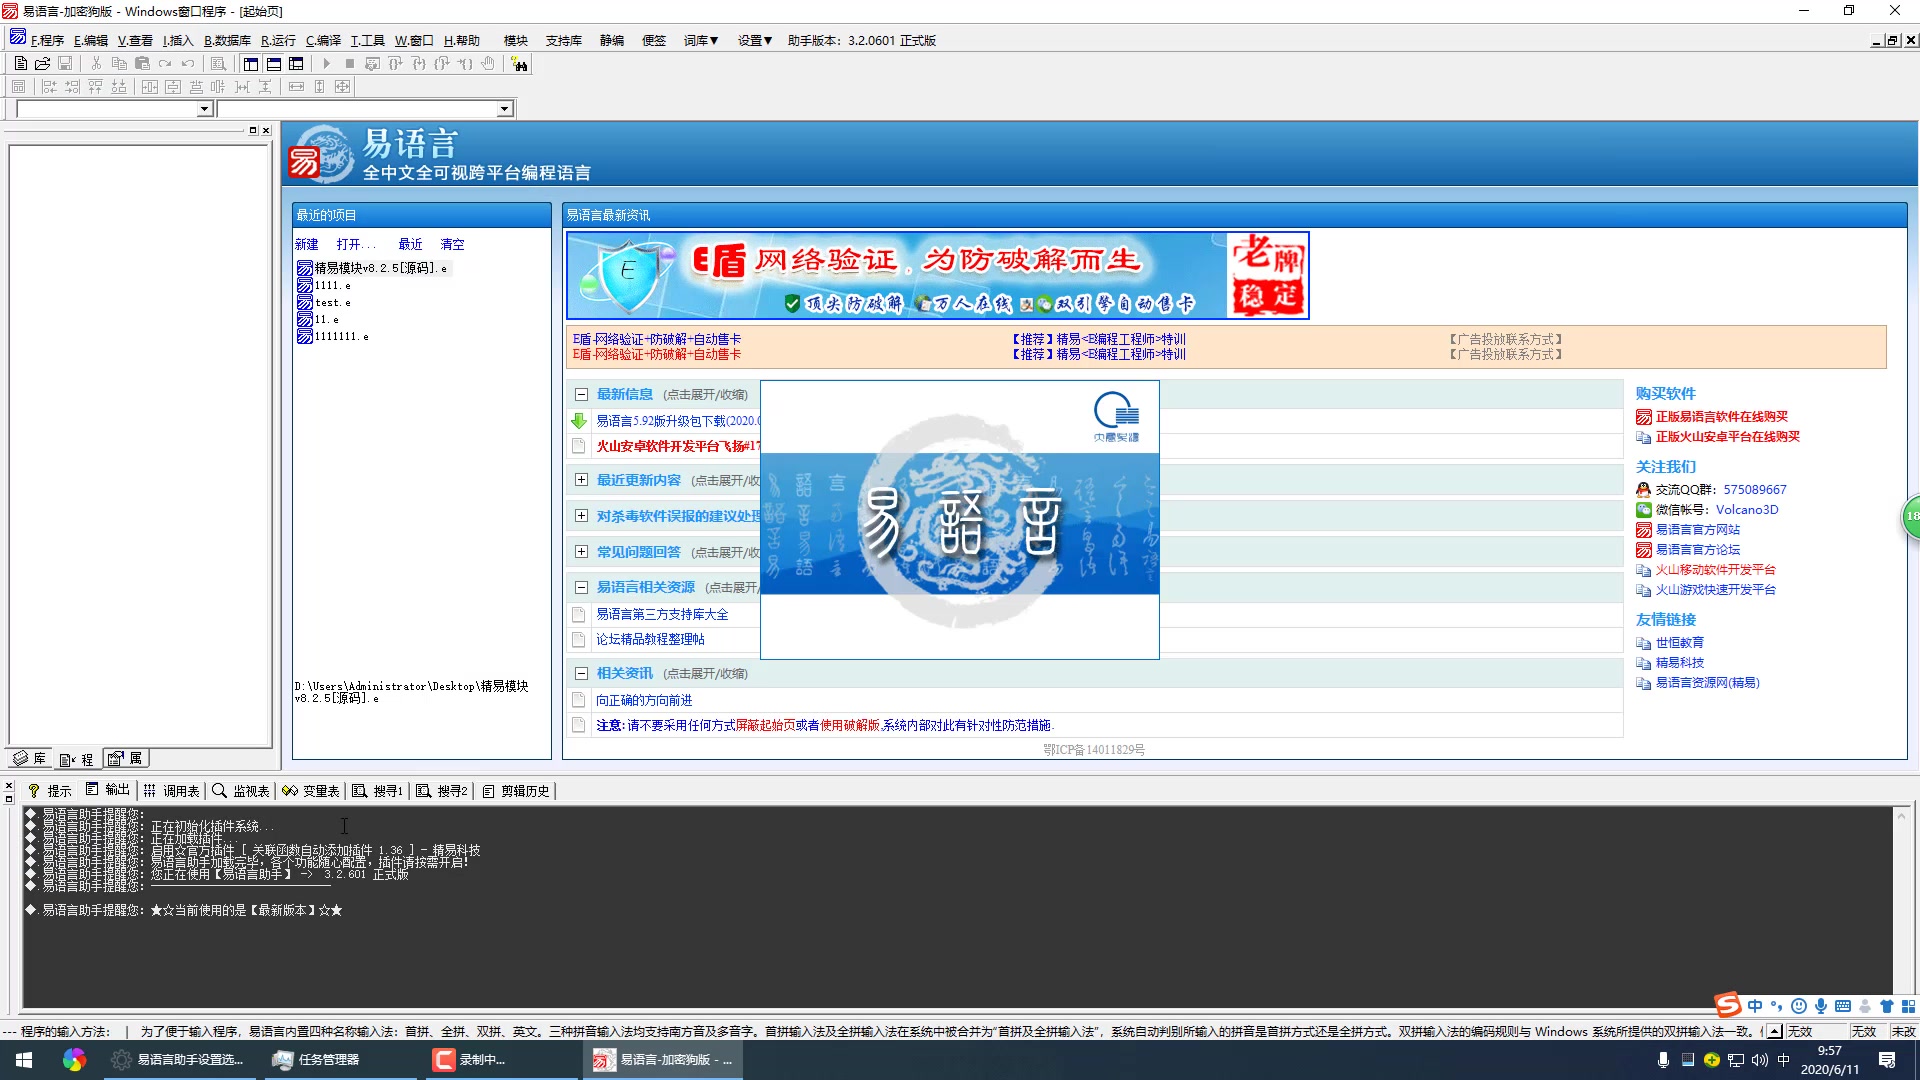Click the Sogou input method logo icon

click(x=1727, y=1005)
